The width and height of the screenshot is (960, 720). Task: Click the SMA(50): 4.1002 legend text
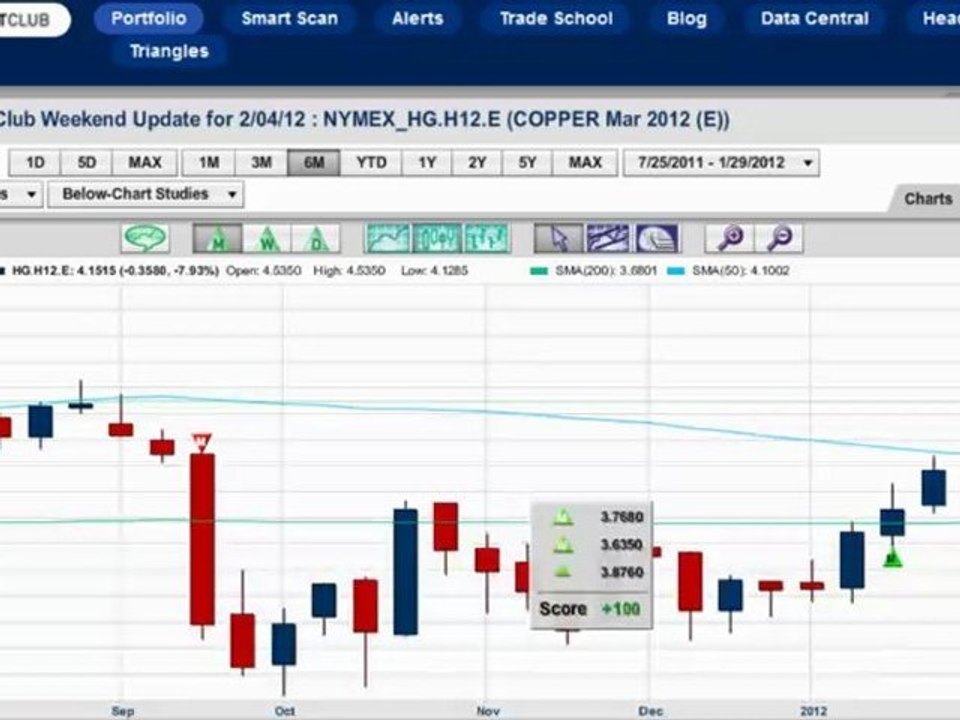click(x=740, y=271)
